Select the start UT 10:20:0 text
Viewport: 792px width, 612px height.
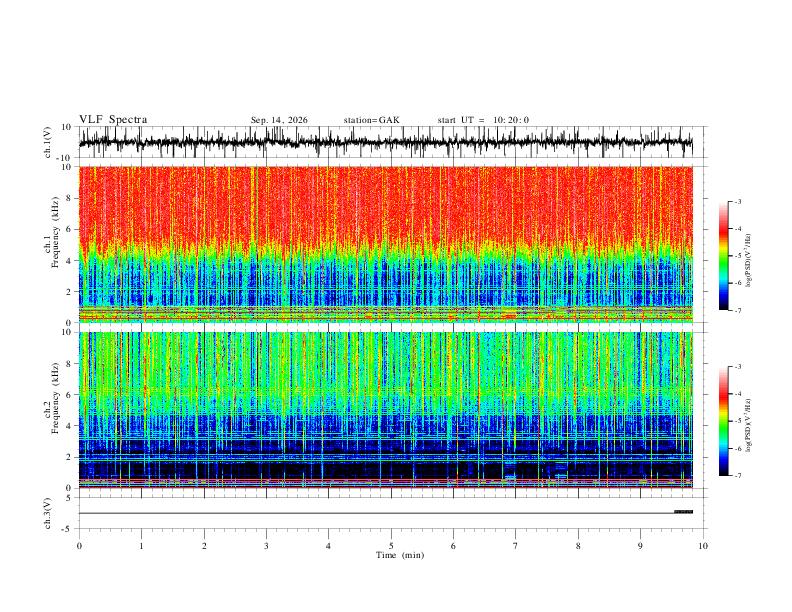click(x=483, y=120)
